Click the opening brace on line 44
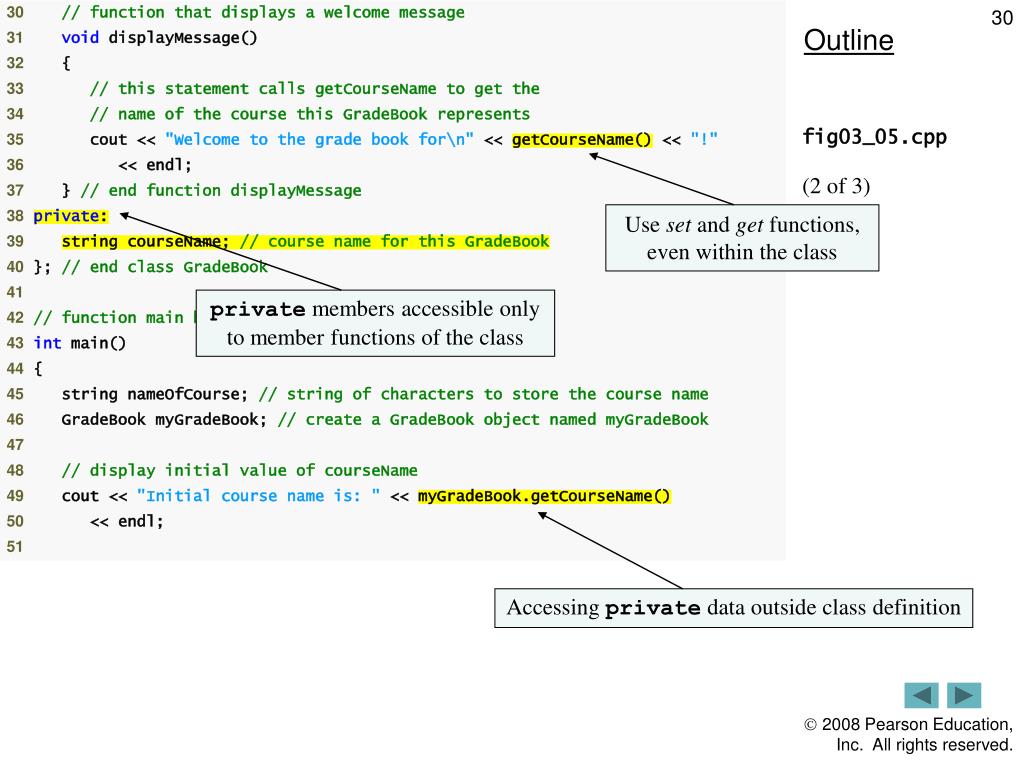The image size is (1024, 768). pos(38,369)
